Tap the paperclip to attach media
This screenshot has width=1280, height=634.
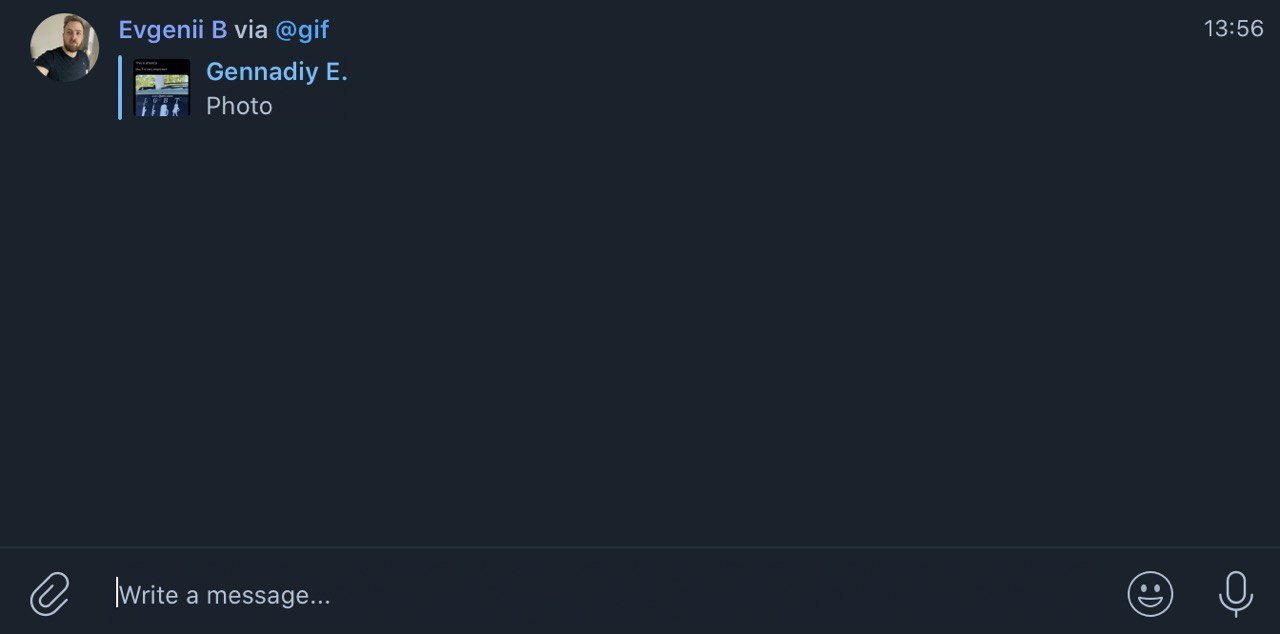[x=50, y=594]
